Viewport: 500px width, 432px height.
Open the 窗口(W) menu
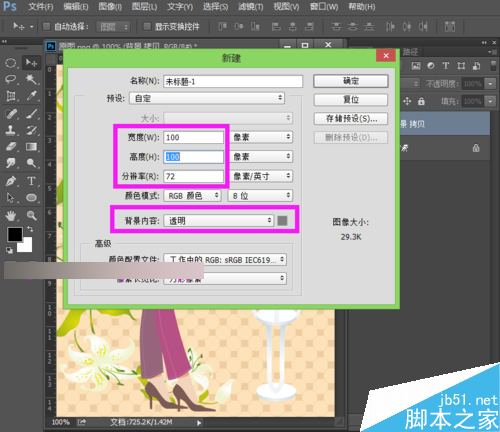pos(324,6)
